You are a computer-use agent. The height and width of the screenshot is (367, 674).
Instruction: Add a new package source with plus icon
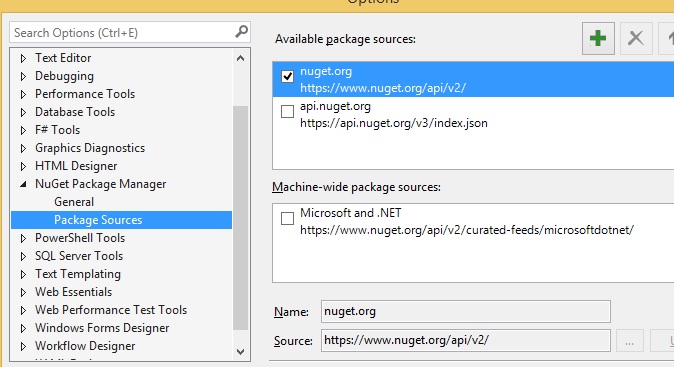click(598, 38)
